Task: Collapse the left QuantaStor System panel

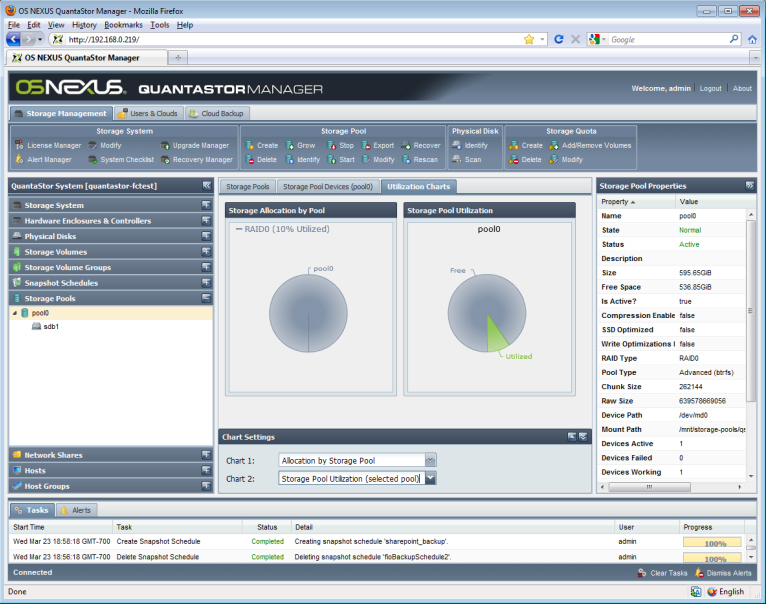Action: pos(207,186)
